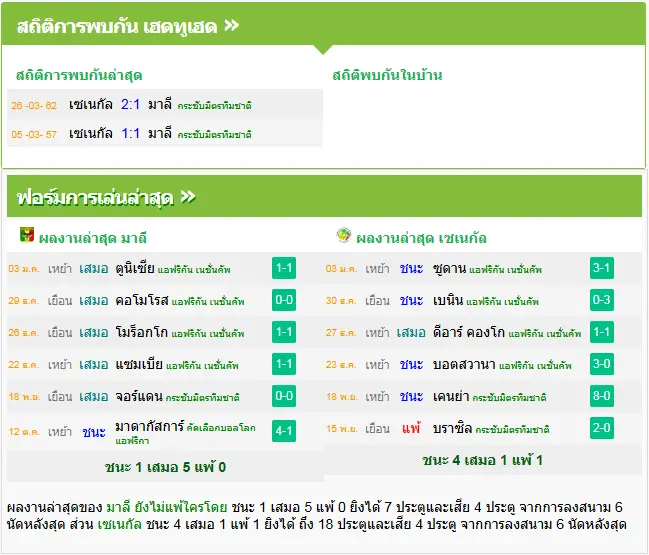649x555 pixels.
Task: Open the ฟอร์มการเล่นล่าสุด section header
Action: [x=324, y=196]
